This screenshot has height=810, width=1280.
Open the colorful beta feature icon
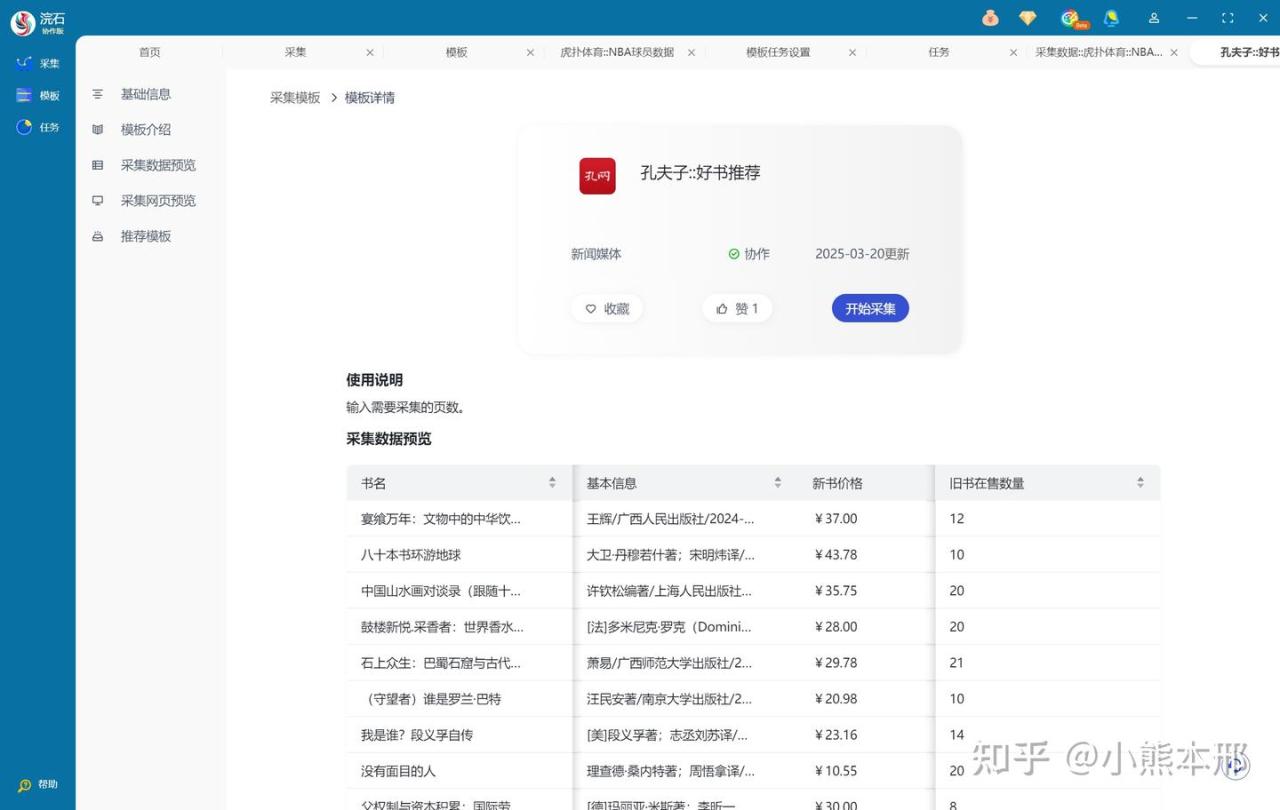(1072, 18)
